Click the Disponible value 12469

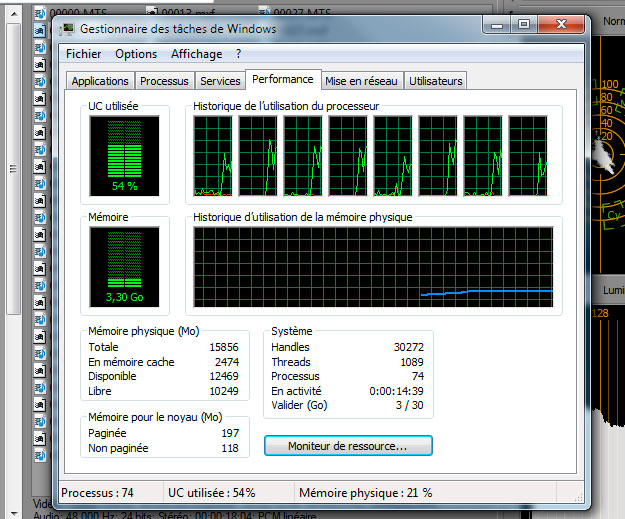(224, 376)
